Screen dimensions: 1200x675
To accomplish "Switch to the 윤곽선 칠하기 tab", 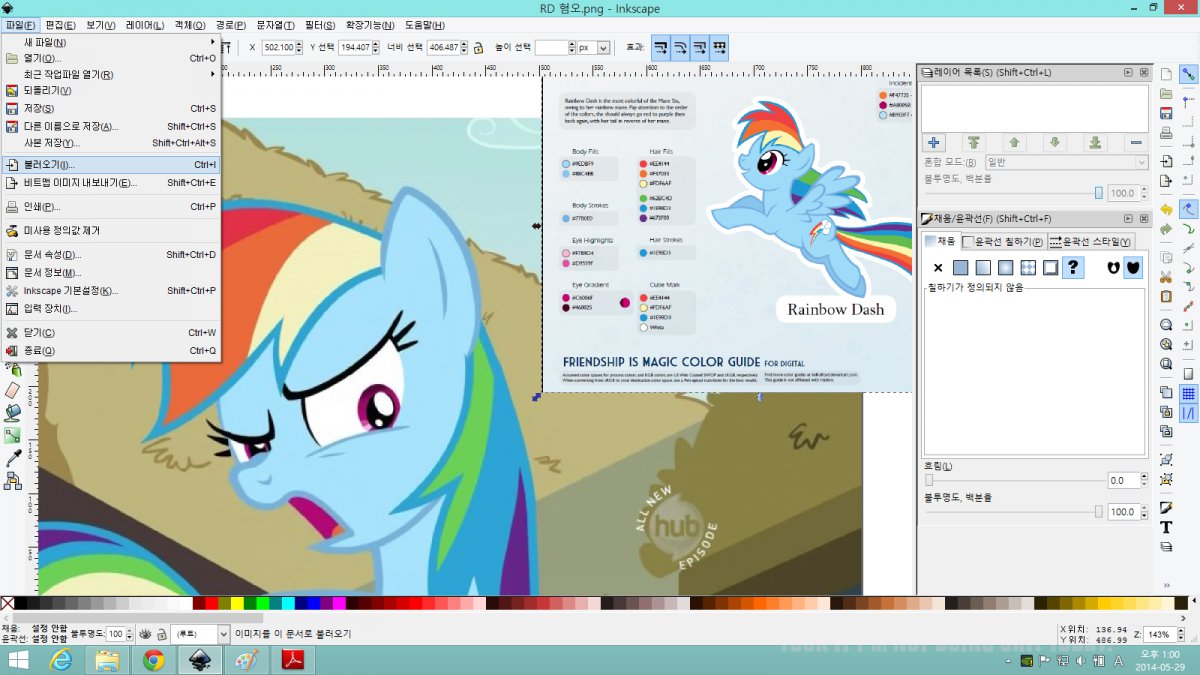I will pos(1003,241).
